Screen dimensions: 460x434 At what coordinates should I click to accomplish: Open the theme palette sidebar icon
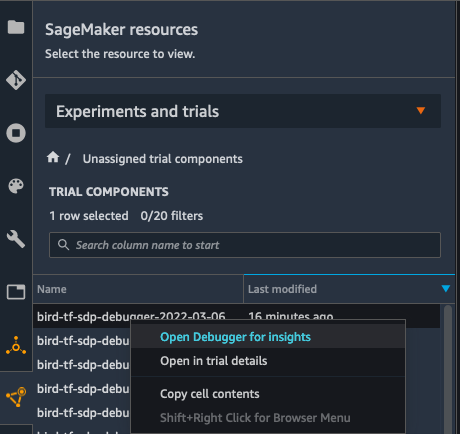[x=16, y=186]
